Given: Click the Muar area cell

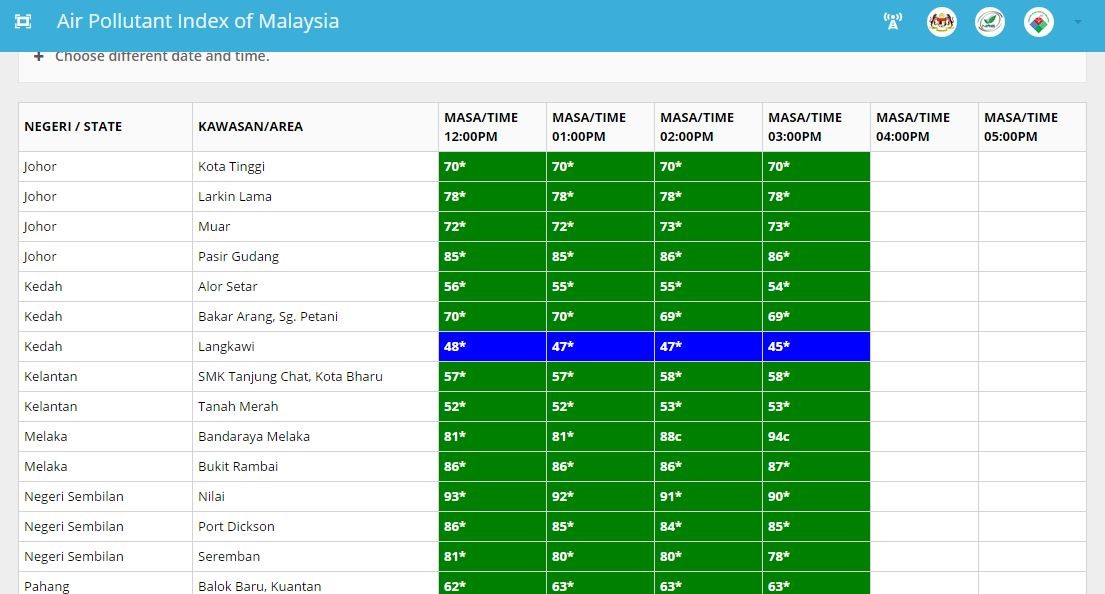Looking at the screenshot, I should pos(315,226).
